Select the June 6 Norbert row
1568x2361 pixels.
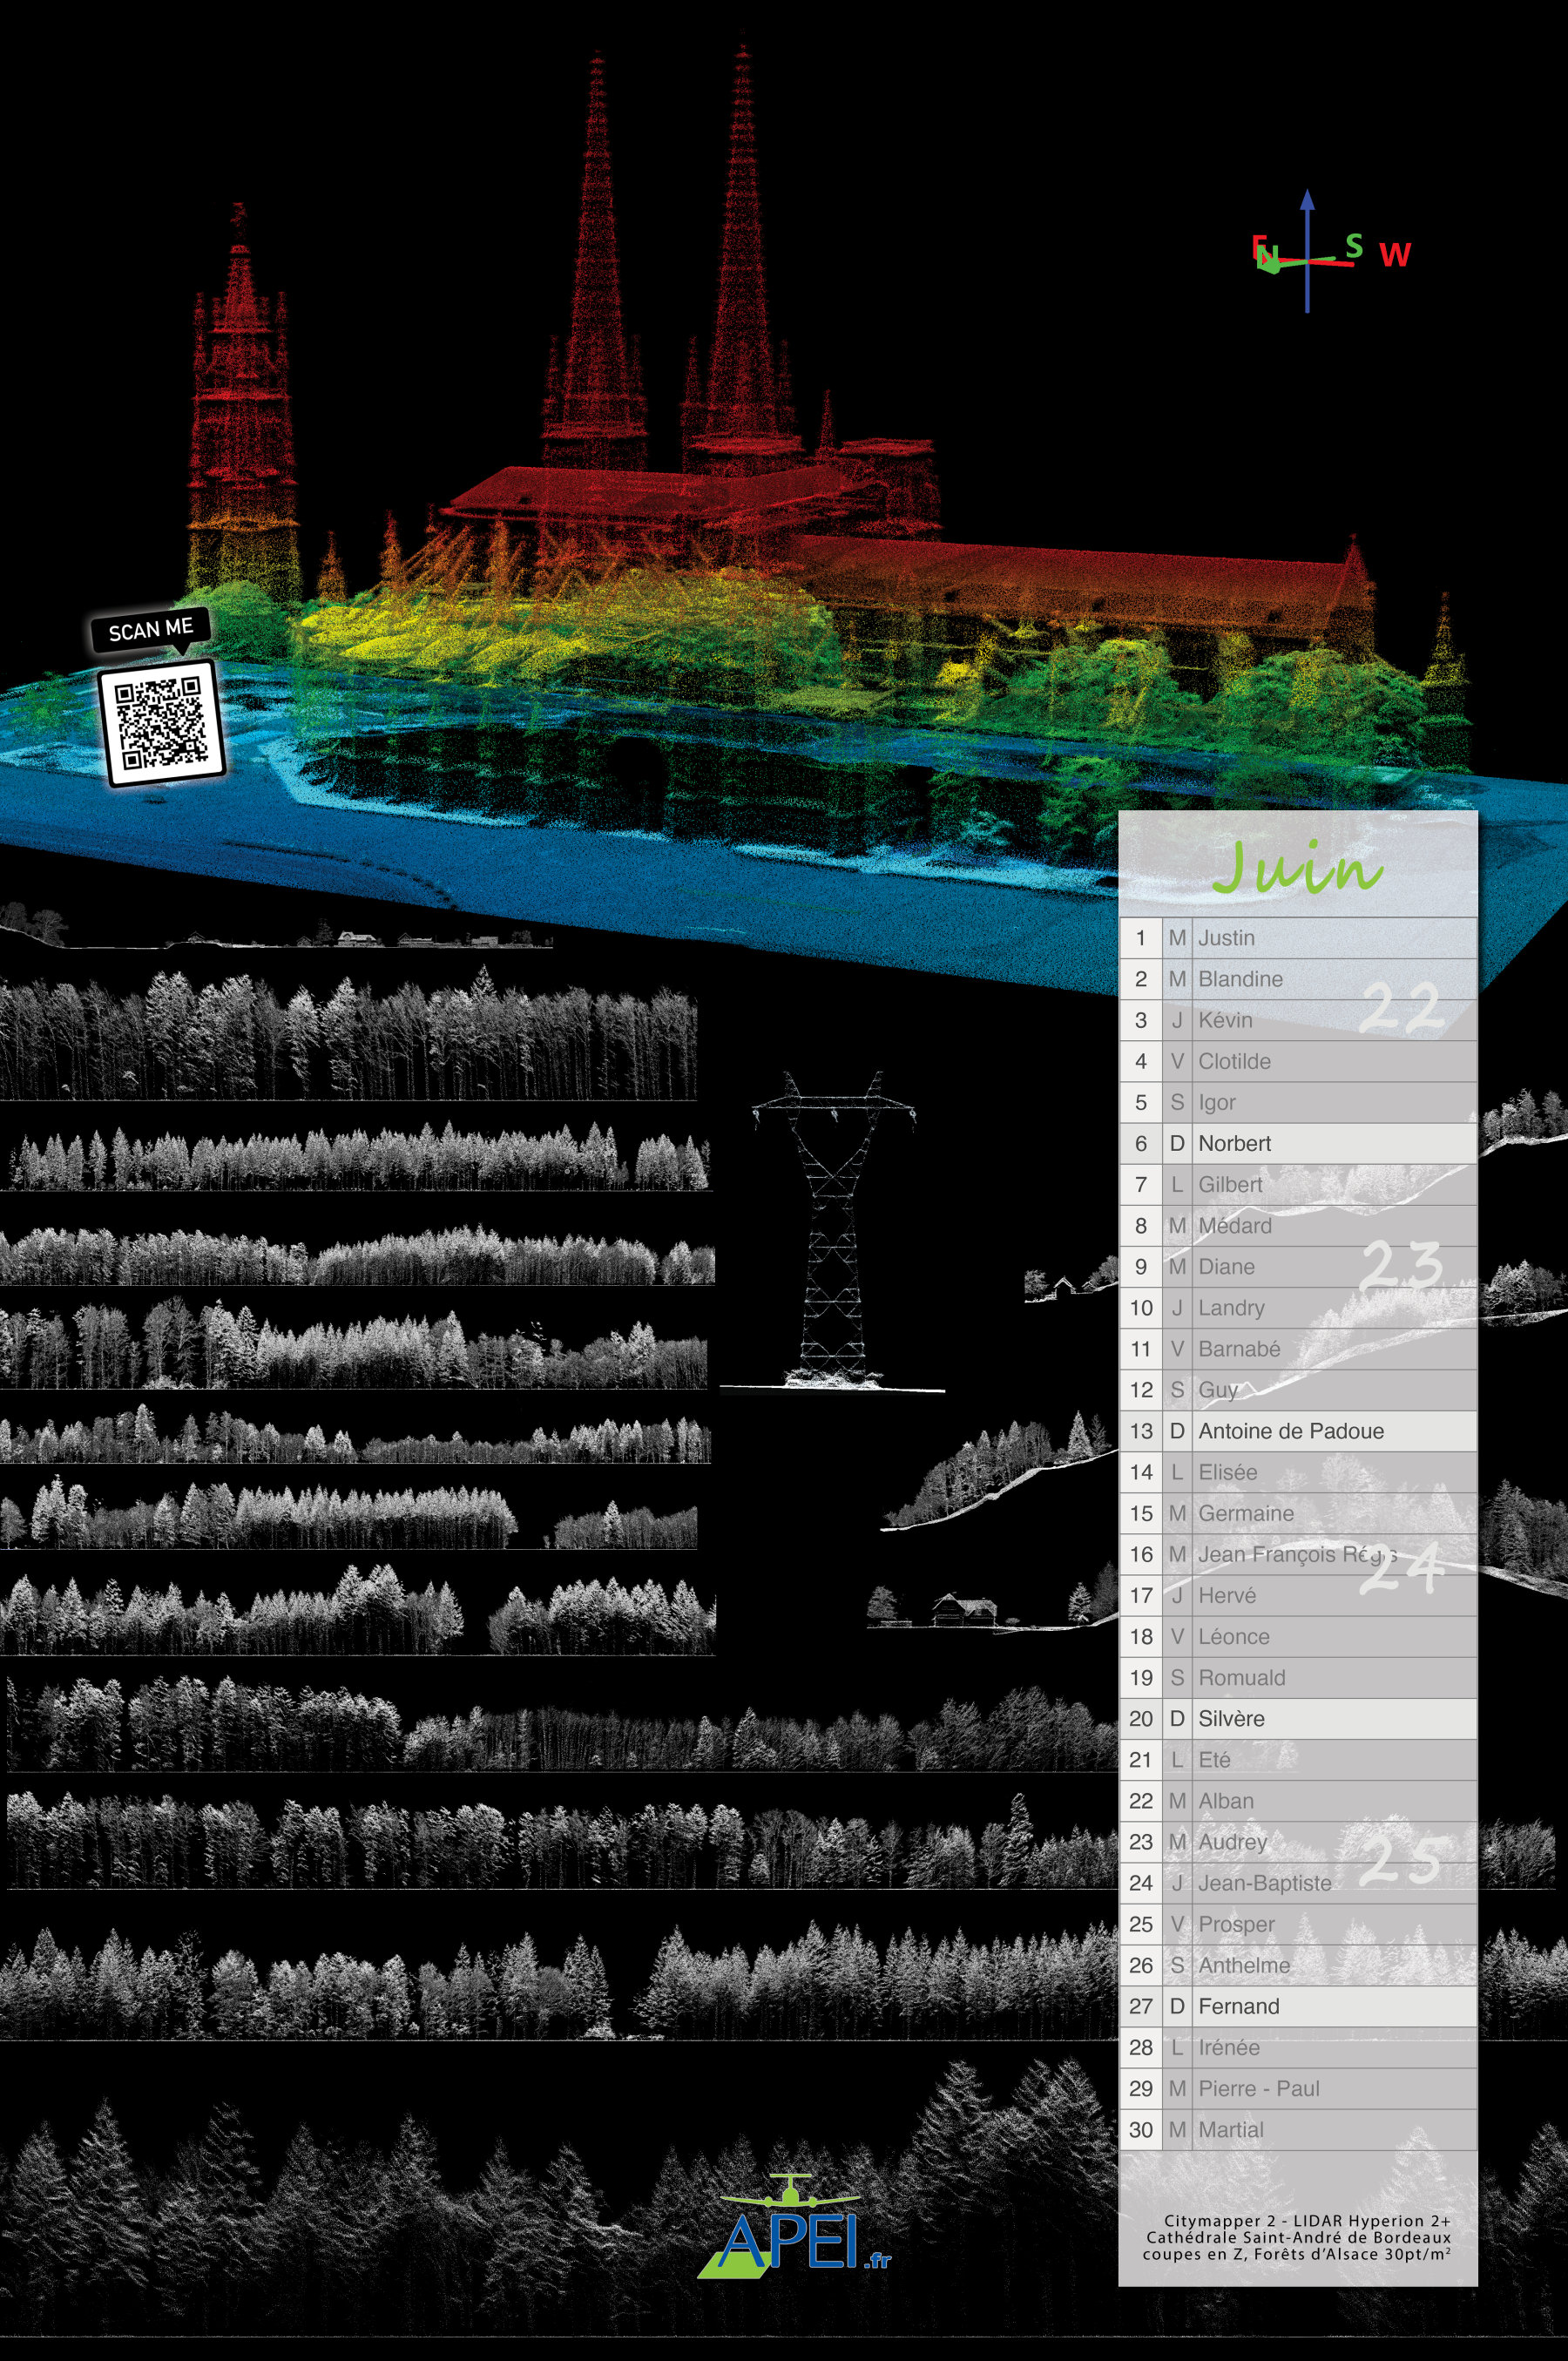coord(1298,1143)
